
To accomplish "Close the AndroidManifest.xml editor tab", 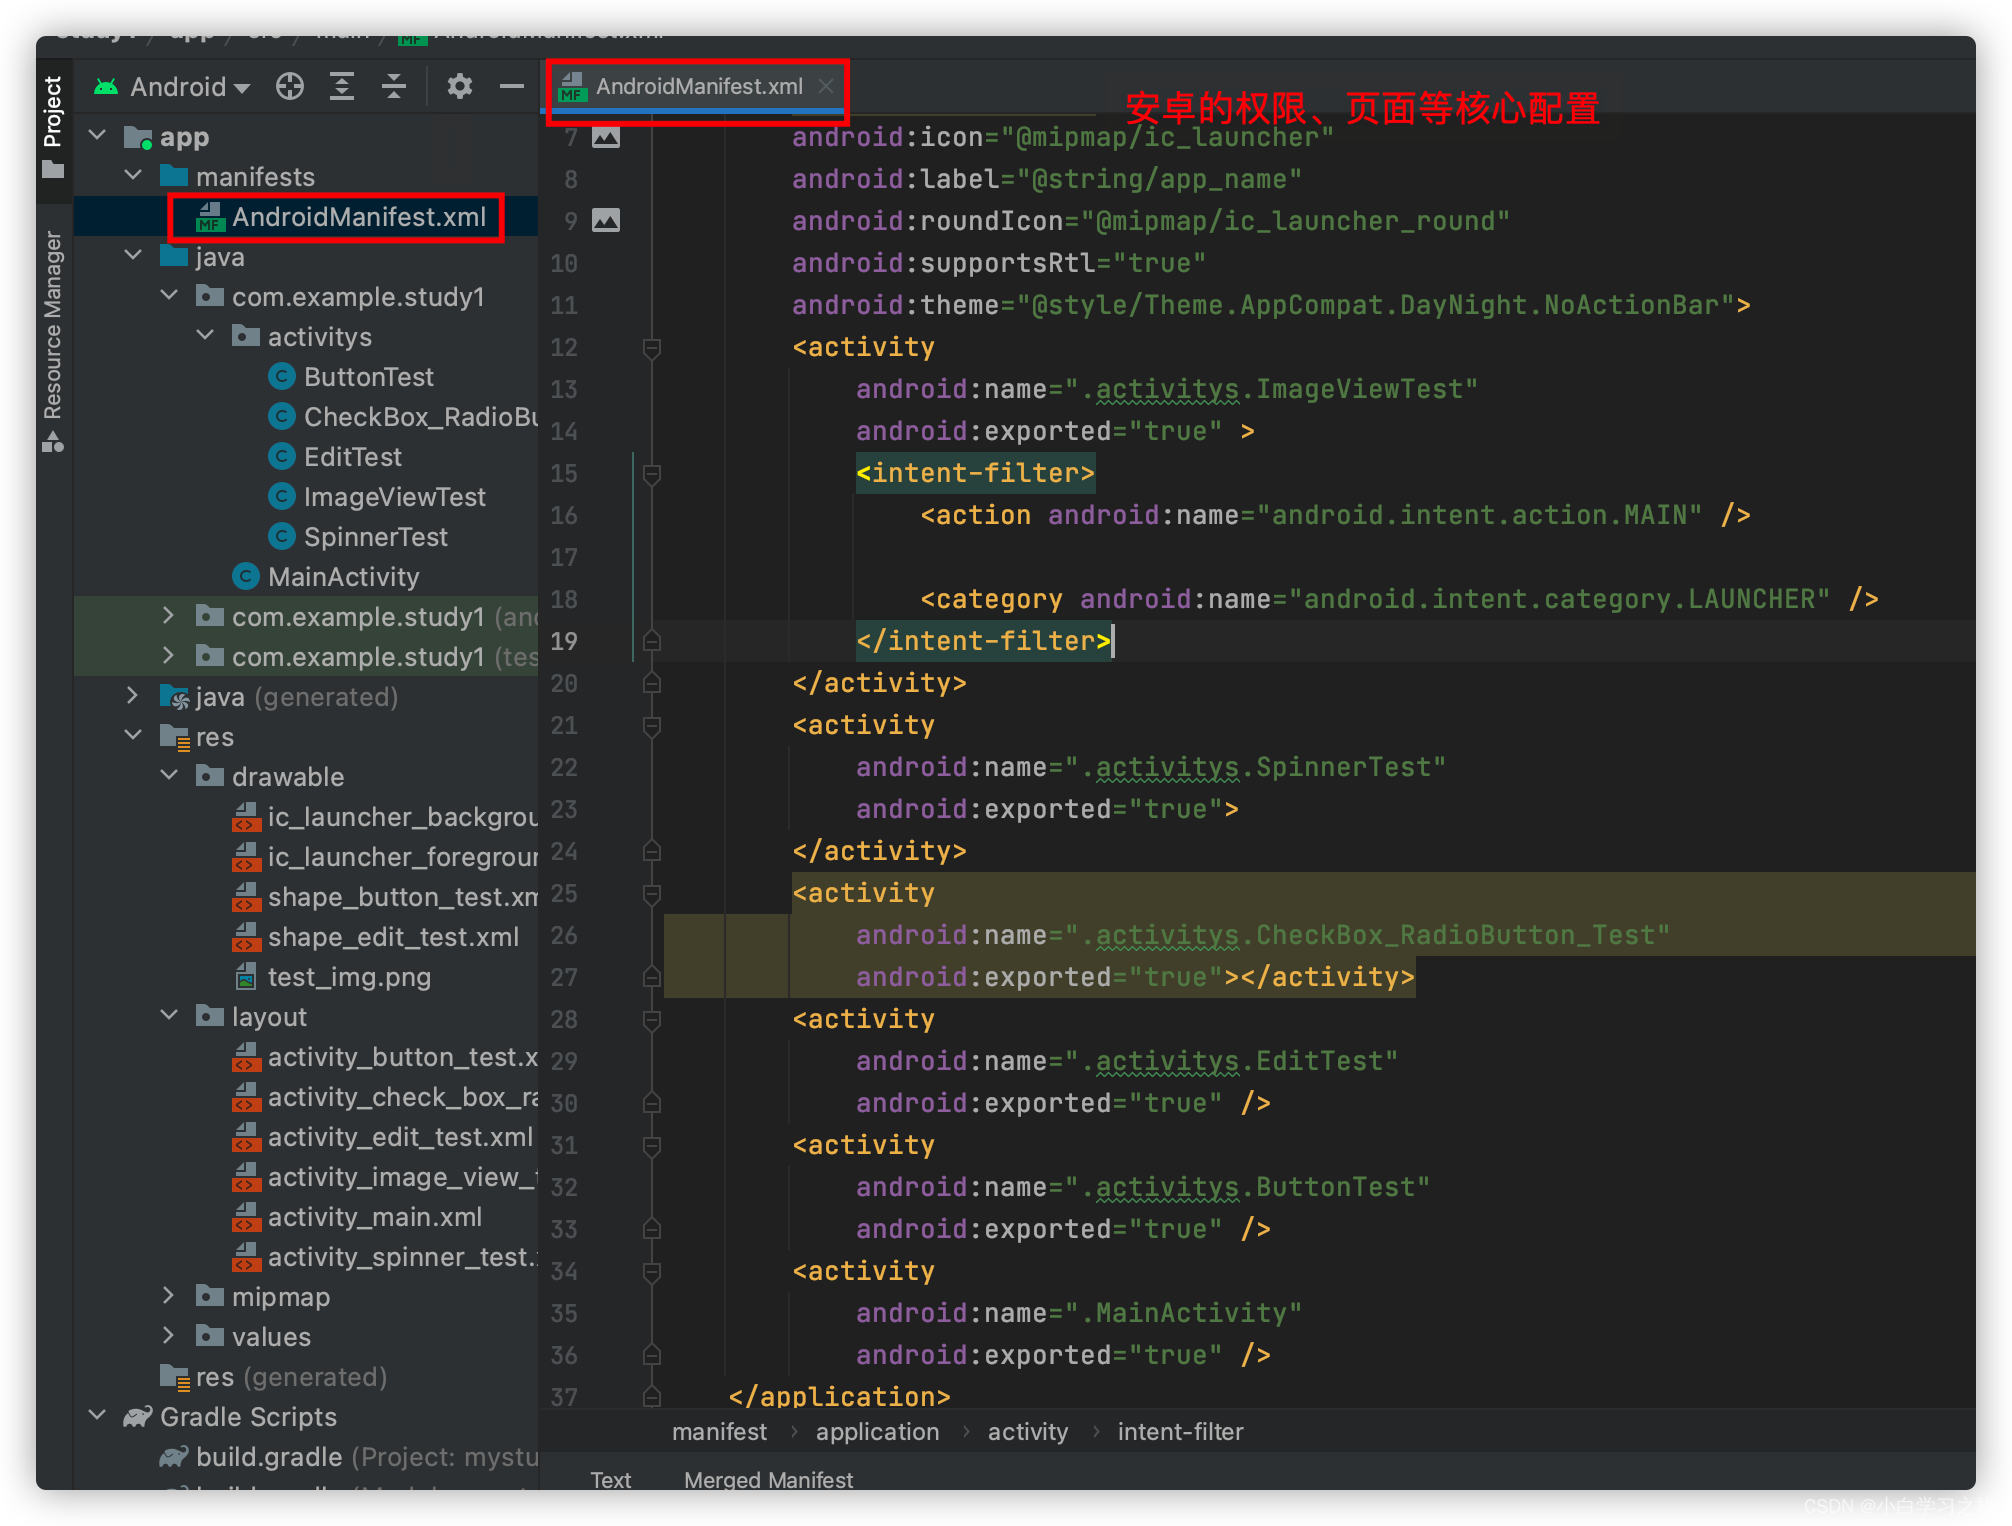I will pyautogui.click(x=826, y=86).
